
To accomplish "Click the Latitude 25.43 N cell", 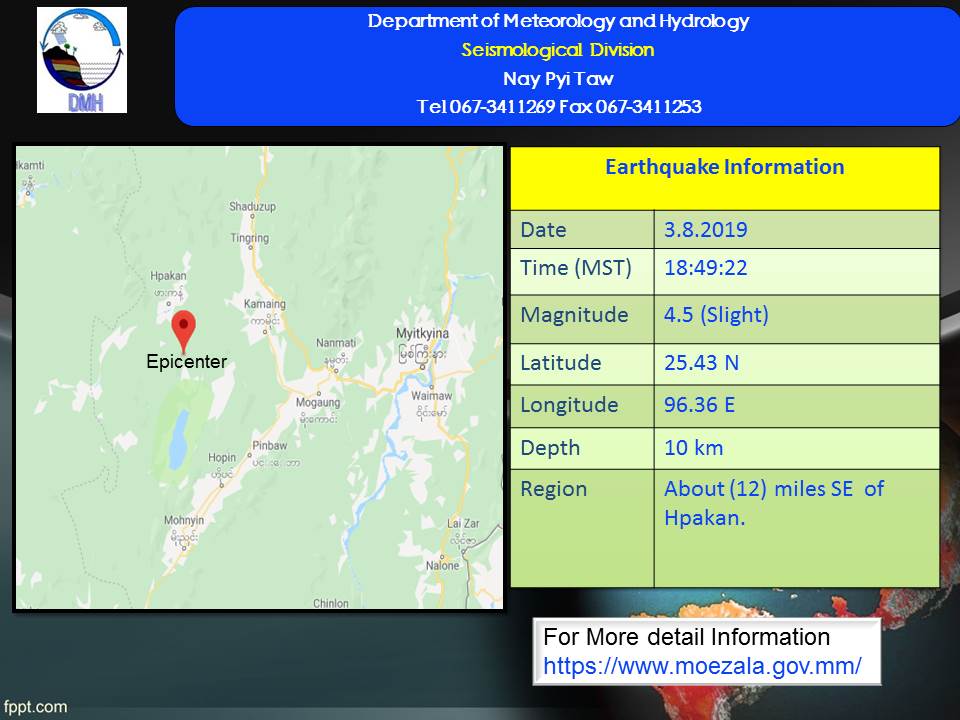I will pos(797,364).
